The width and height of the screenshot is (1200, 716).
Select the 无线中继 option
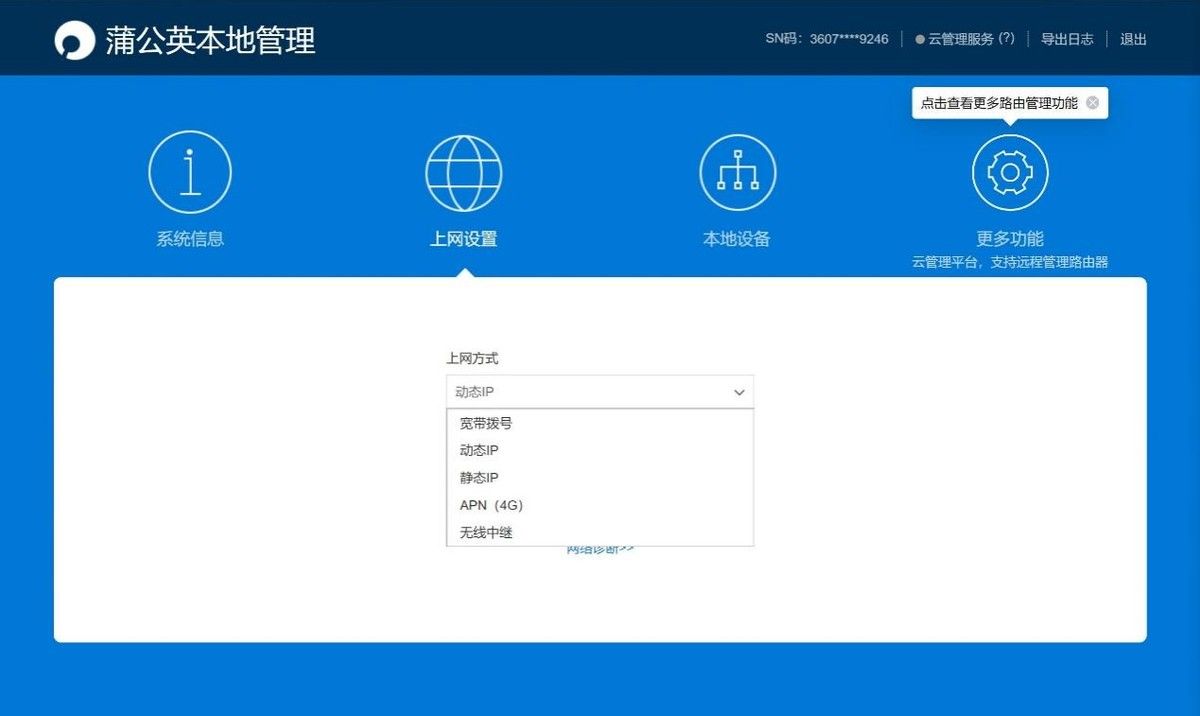(x=486, y=533)
